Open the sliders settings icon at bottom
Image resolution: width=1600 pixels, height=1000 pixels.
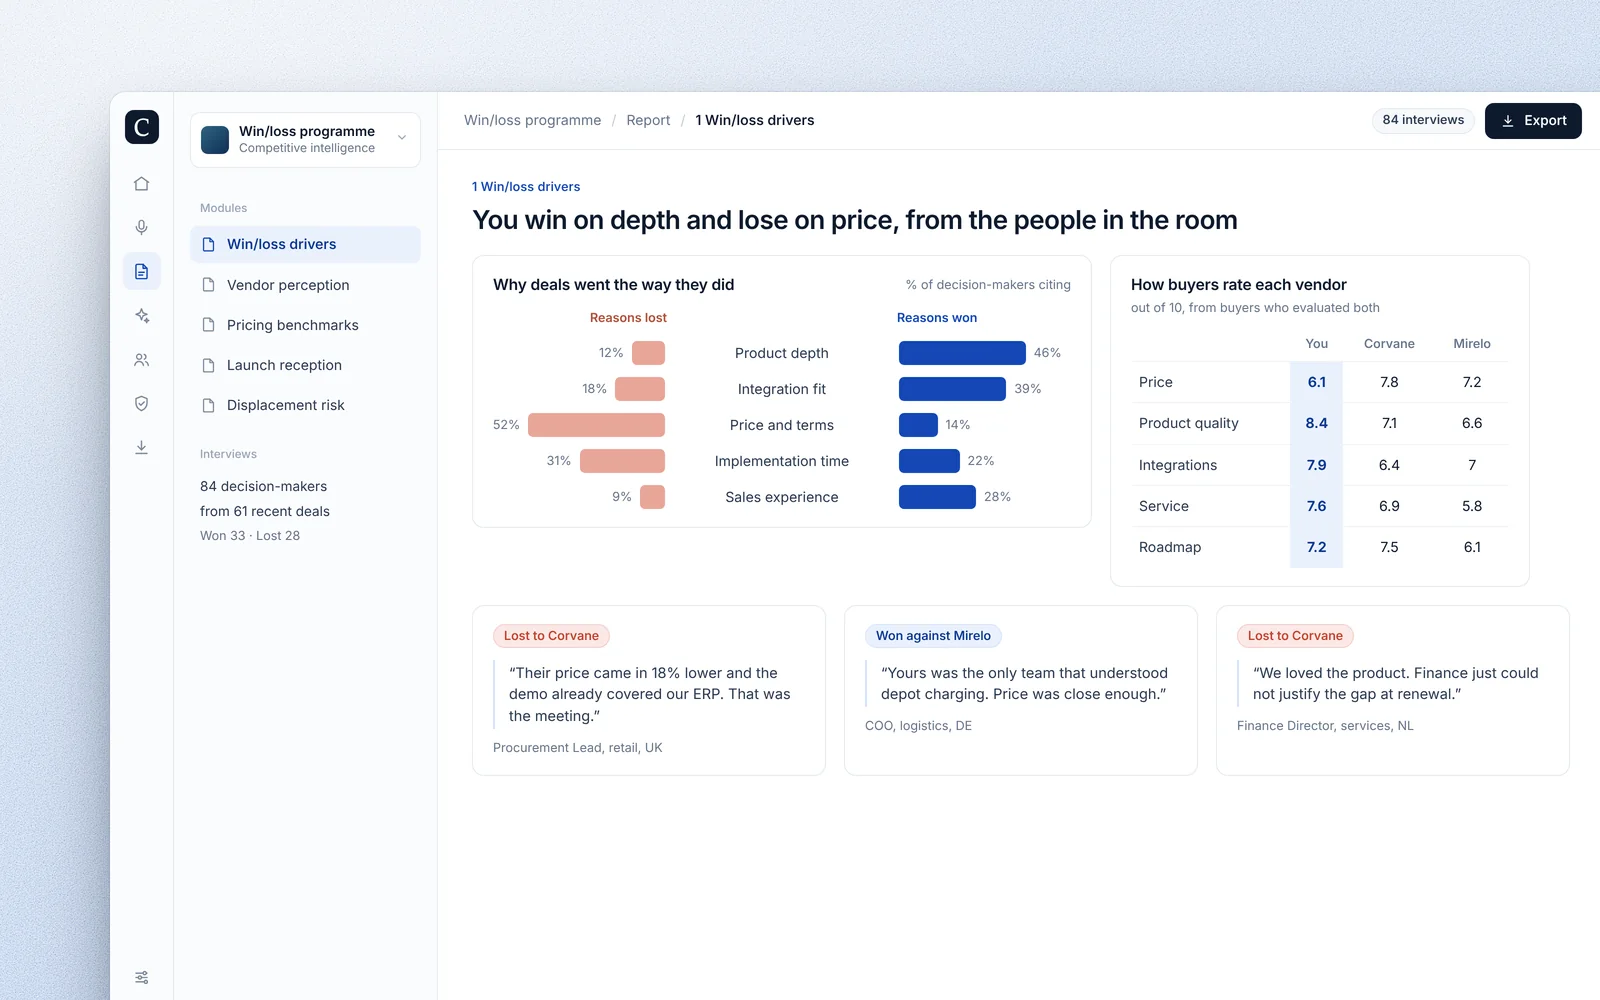pyautogui.click(x=142, y=977)
